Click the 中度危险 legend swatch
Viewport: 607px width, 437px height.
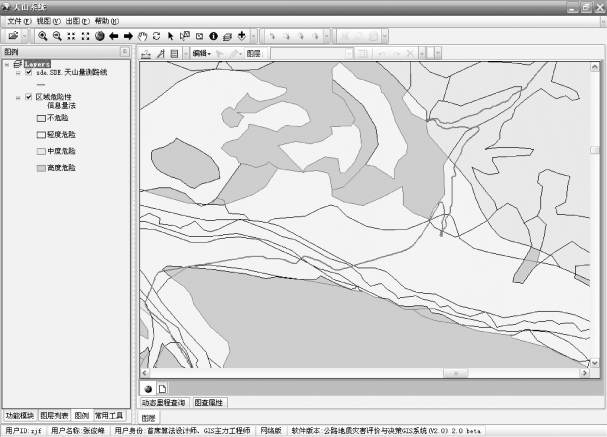coord(41,151)
